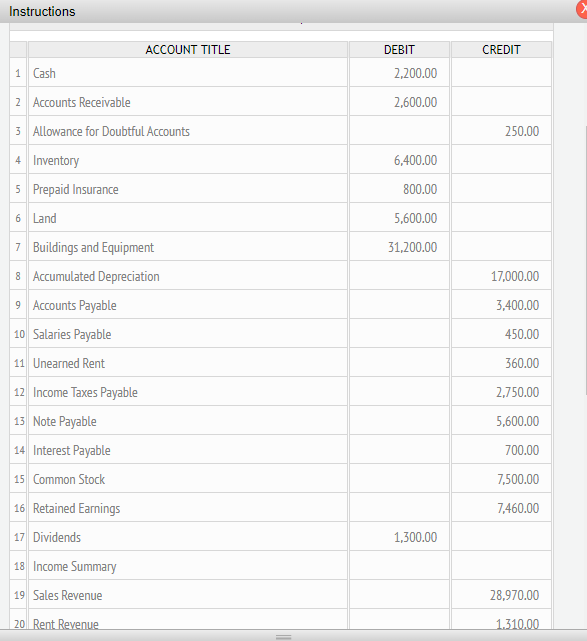
Task: Select Allowance for Doubtful Accounts title
Action: click(x=111, y=131)
